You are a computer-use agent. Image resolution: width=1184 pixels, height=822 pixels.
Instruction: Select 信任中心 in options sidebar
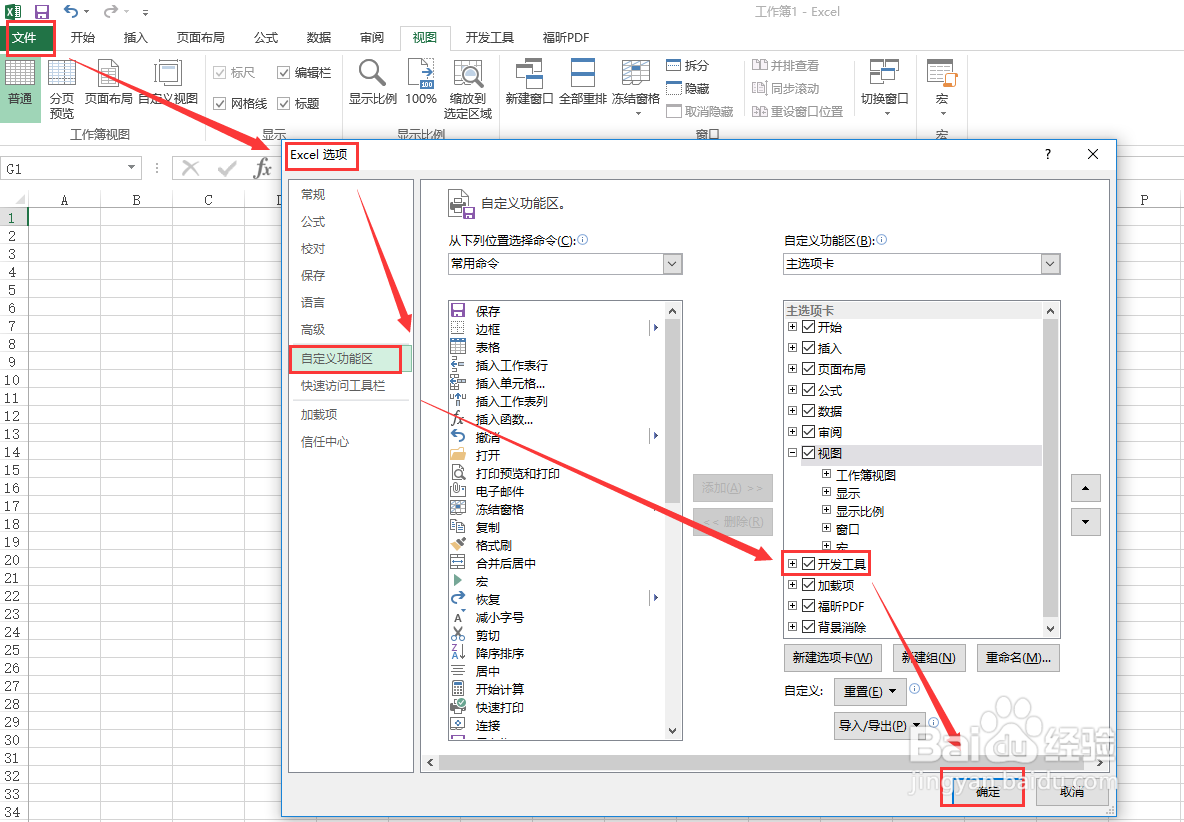point(325,442)
